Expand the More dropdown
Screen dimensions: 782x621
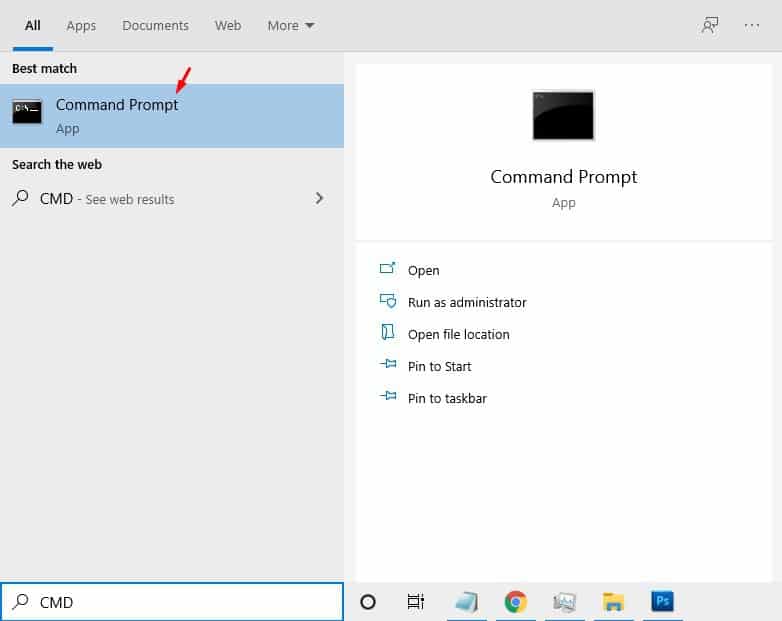pos(291,25)
